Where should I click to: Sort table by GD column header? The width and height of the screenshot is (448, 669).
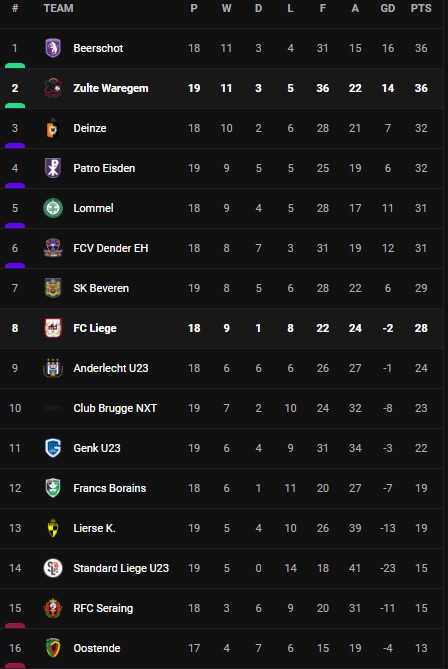coord(387,8)
